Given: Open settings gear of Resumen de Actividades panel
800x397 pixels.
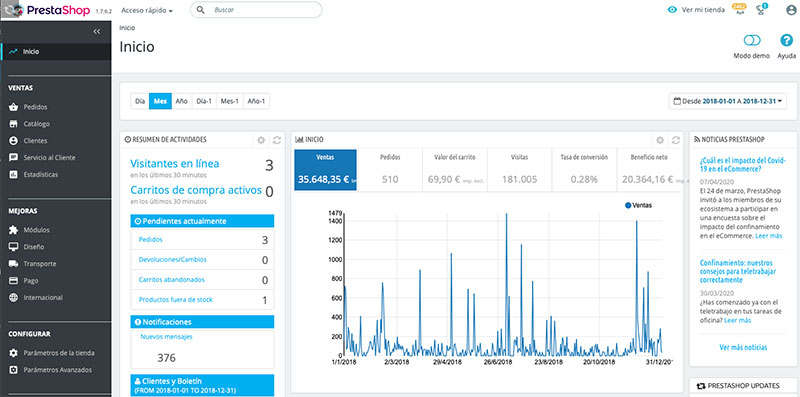Looking at the screenshot, I should point(261,140).
